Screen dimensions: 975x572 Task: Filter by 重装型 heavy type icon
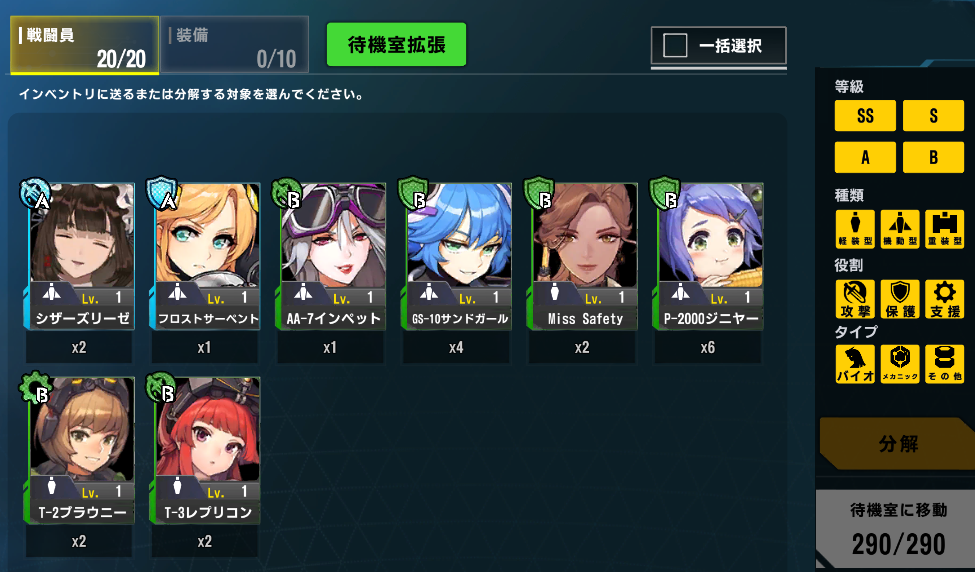[945, 229]
